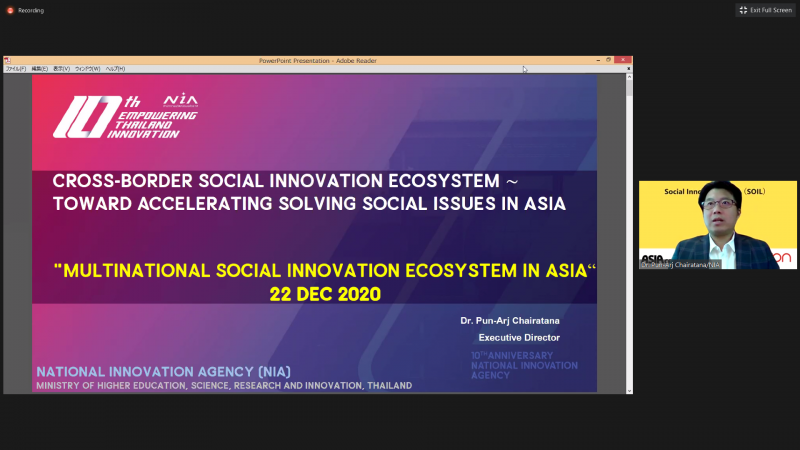Click the 22 DEC 2020 date text
Screen dimensions: 800x450
click(325, 295)
